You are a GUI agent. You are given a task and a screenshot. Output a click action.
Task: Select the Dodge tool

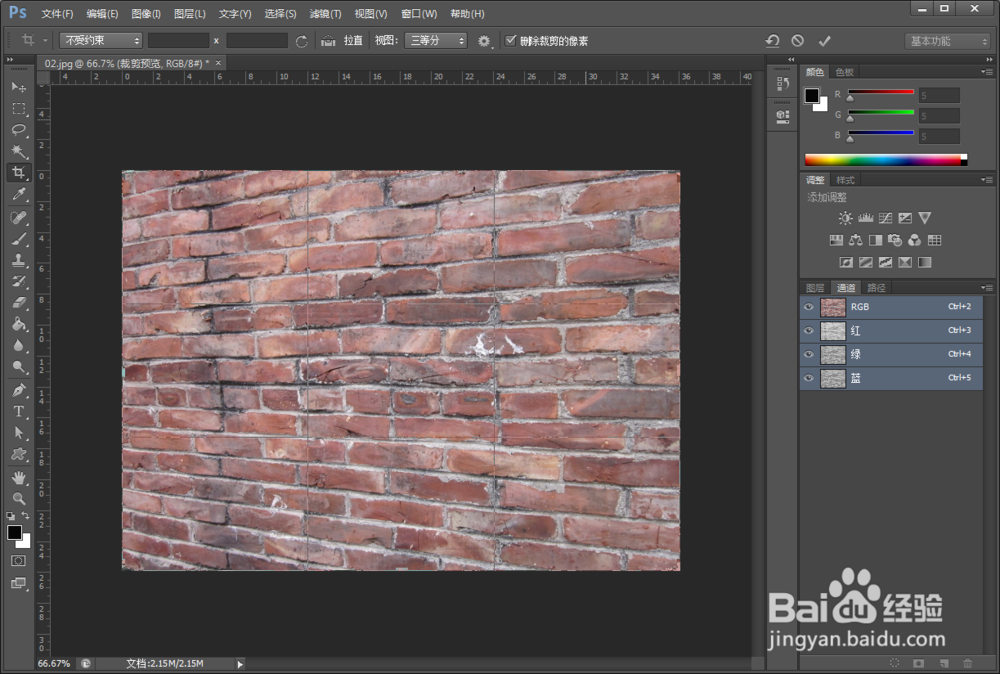[18, 367]
